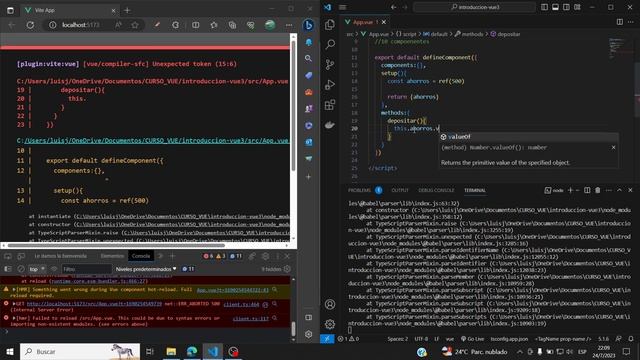Open Task View on the taskbar
This screenshot has height=360, width=640.
point(150,351)
